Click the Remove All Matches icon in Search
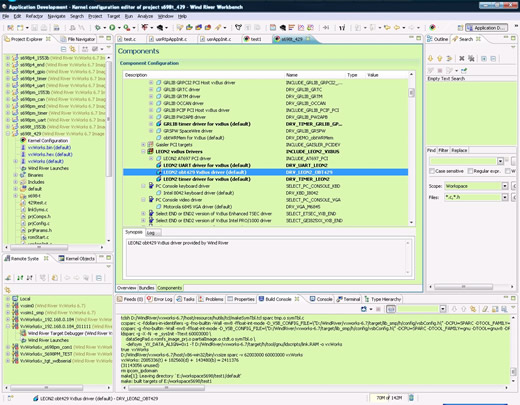 click(471, 59)
